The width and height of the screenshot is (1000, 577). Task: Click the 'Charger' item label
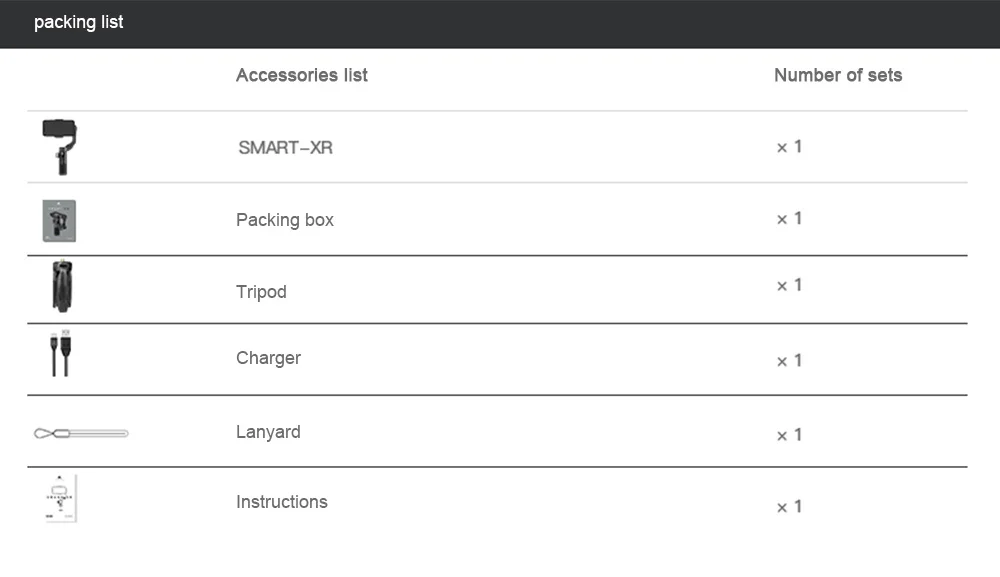(x=268, y=358)
